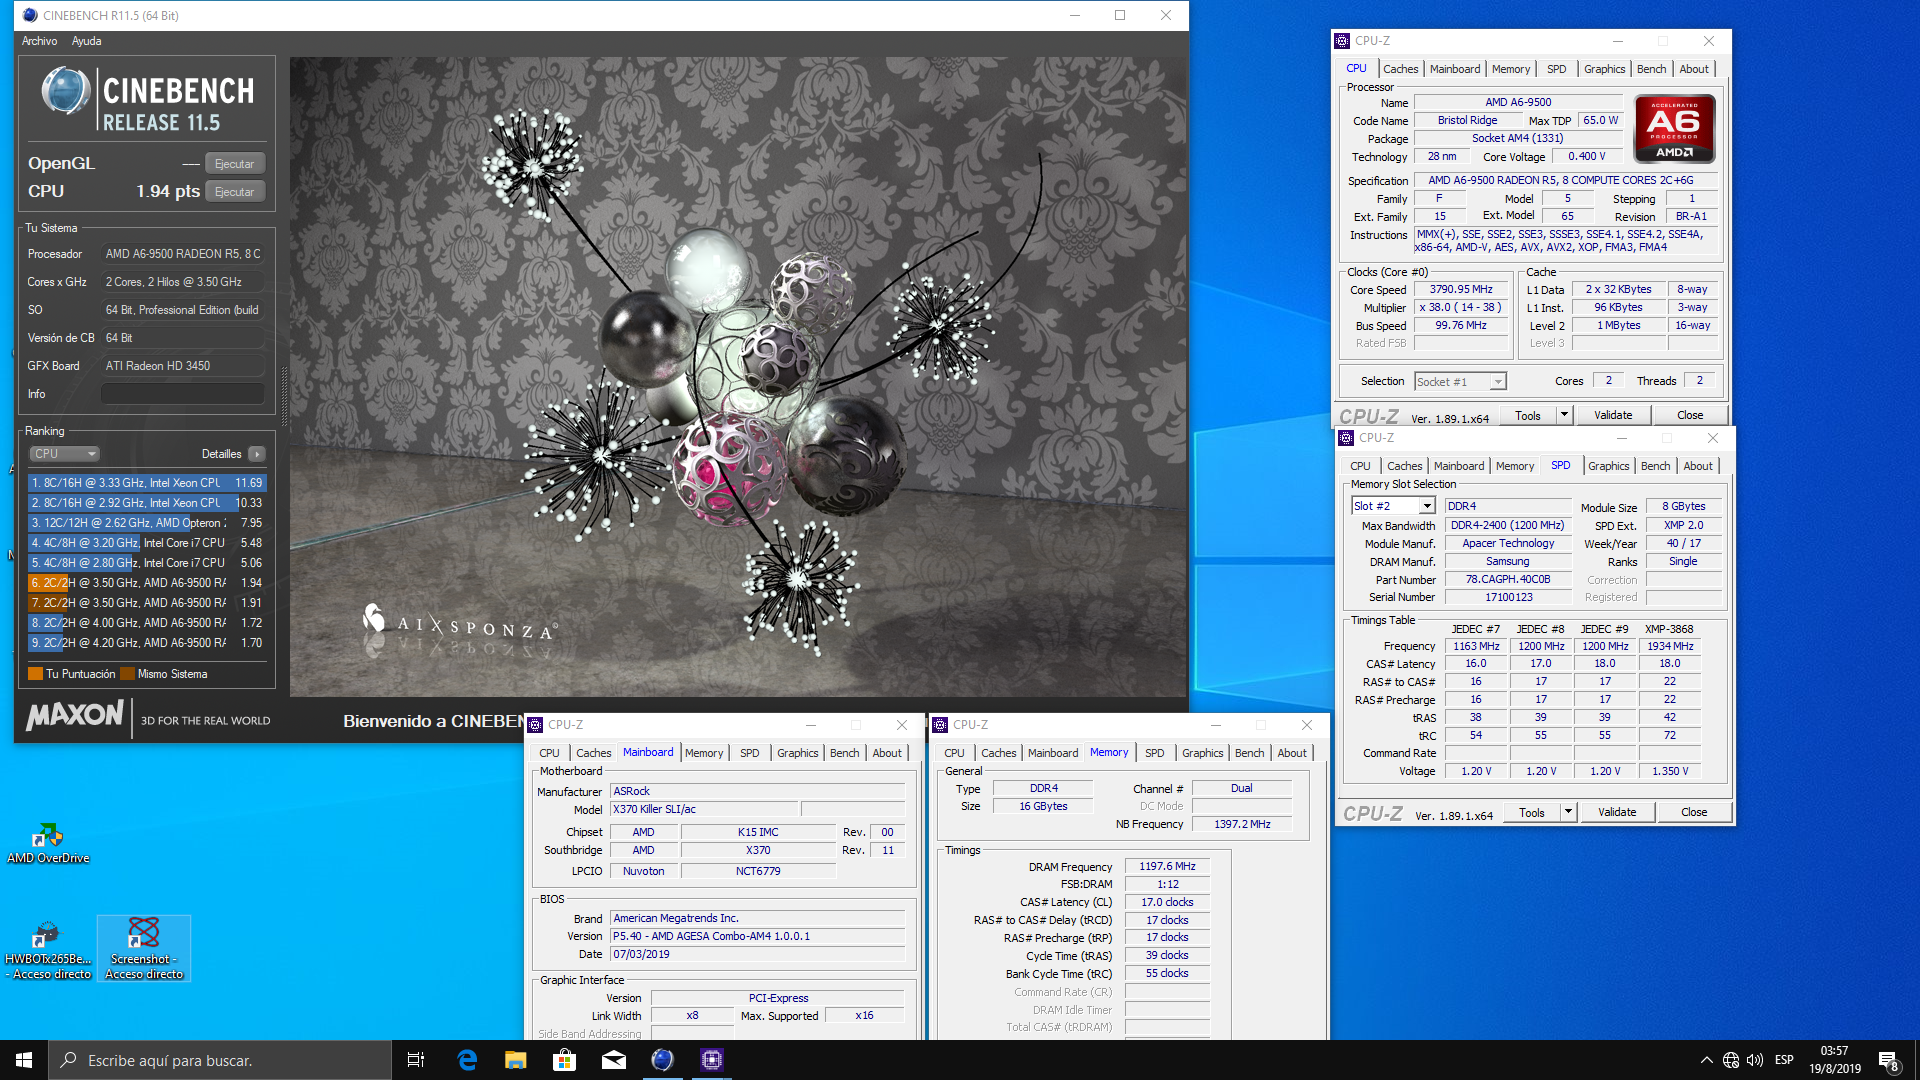Click Validate in the CPU-Z SPD window
This screenshot has width=1920, height=1080.
coord(1617,812)
